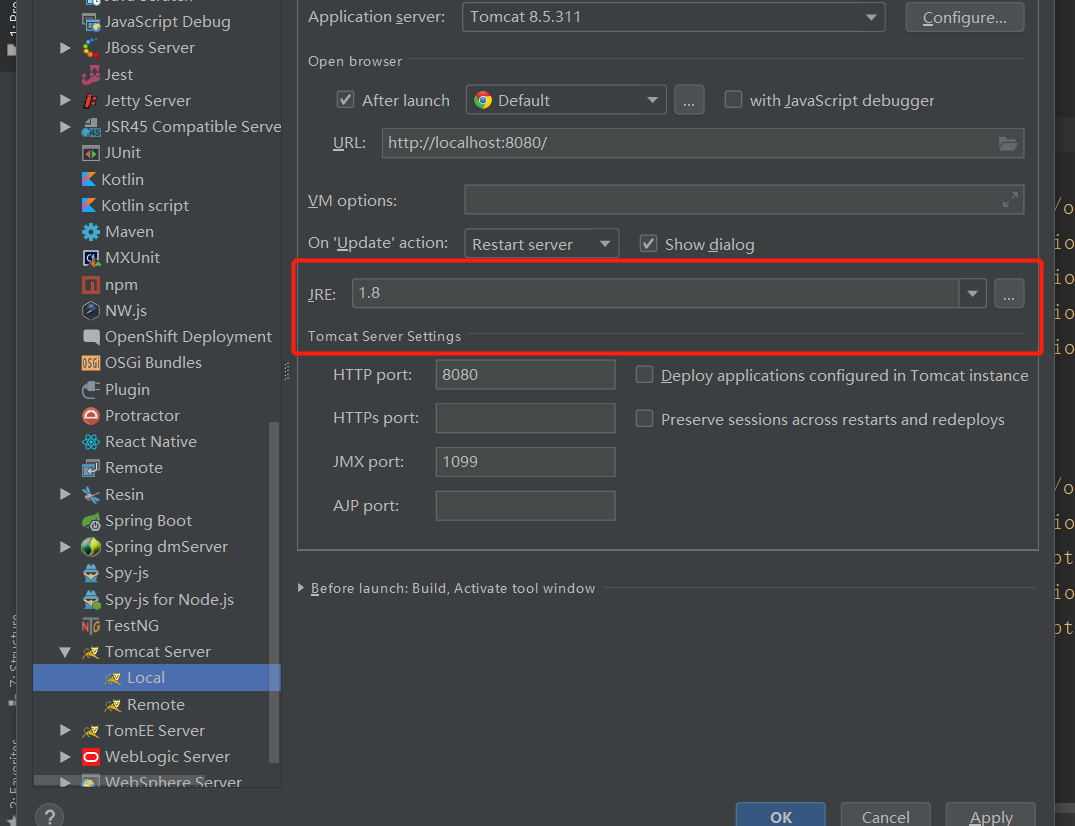Click the Plugin icon

pos(90,389)
